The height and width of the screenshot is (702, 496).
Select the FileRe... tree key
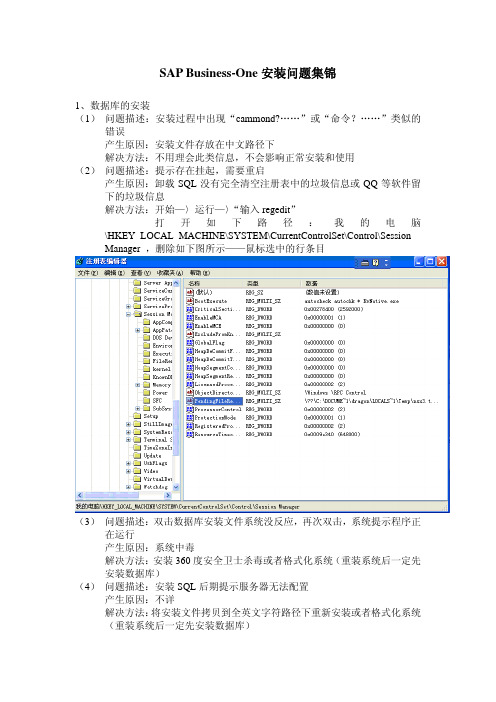[x=162, y=361]
